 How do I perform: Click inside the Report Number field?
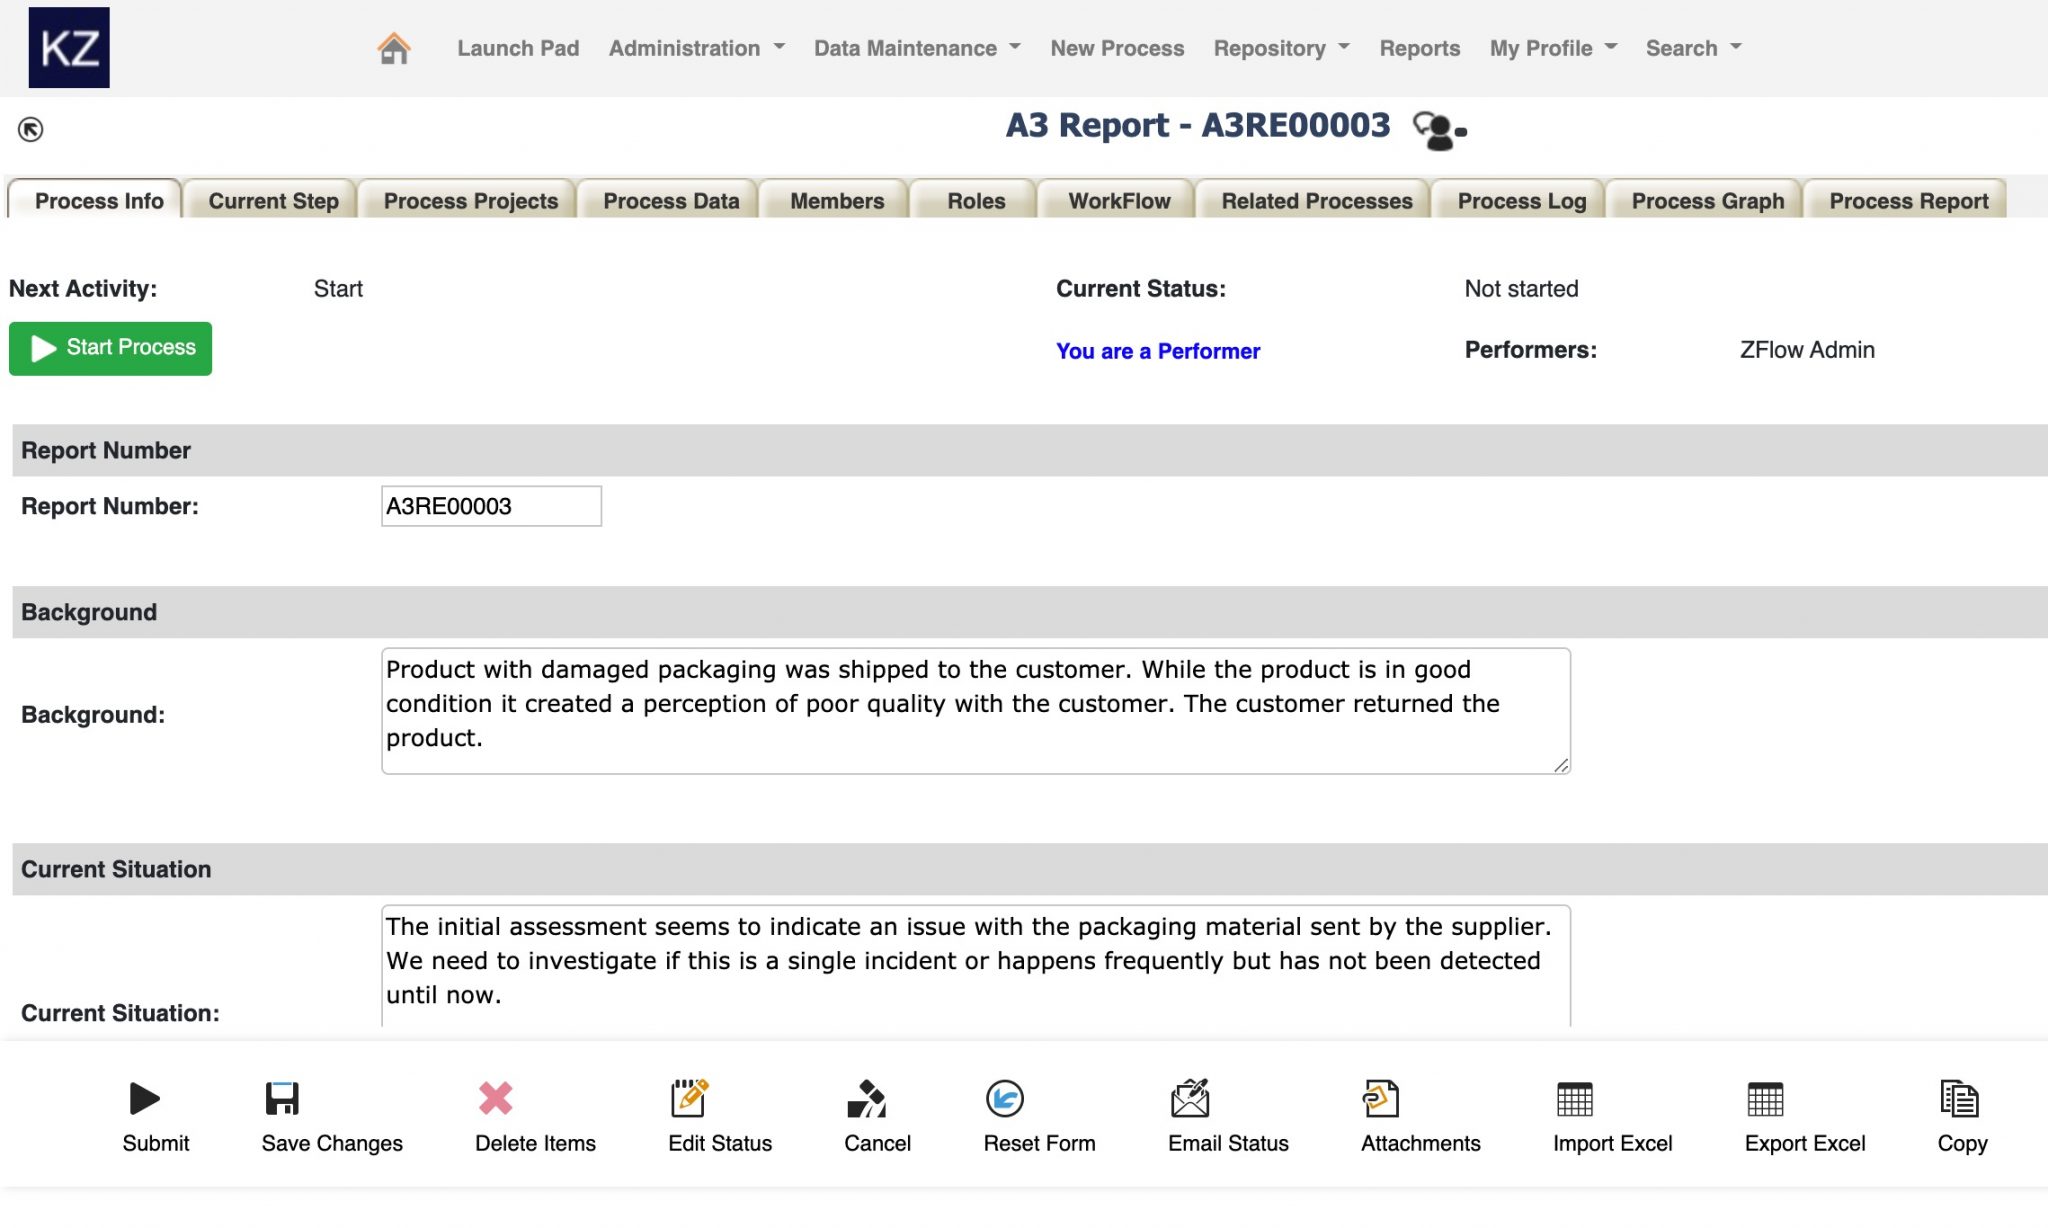click(x=490, y=506)
